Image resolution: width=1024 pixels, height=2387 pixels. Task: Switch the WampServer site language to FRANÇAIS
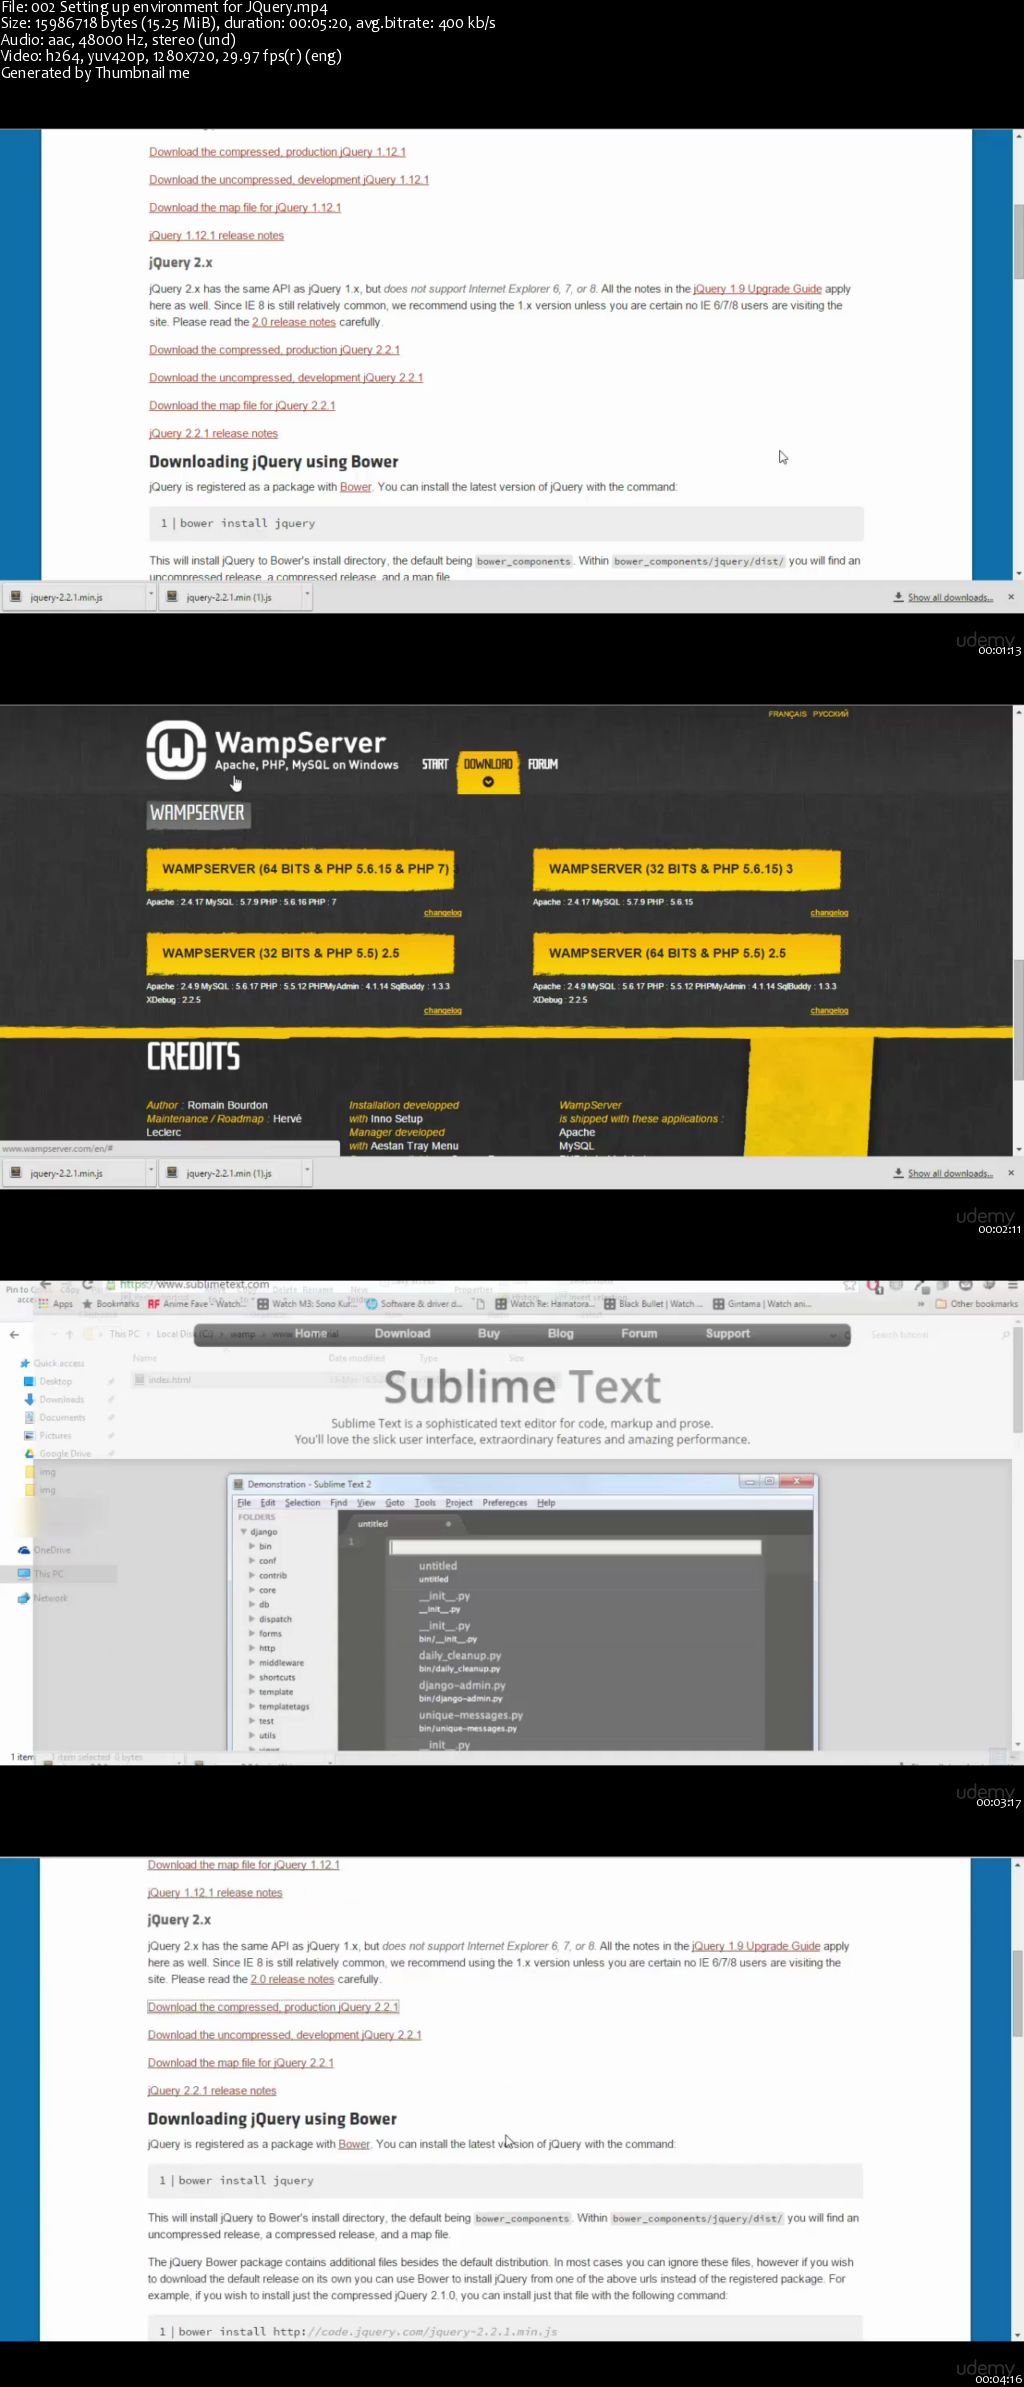[787, 714]
